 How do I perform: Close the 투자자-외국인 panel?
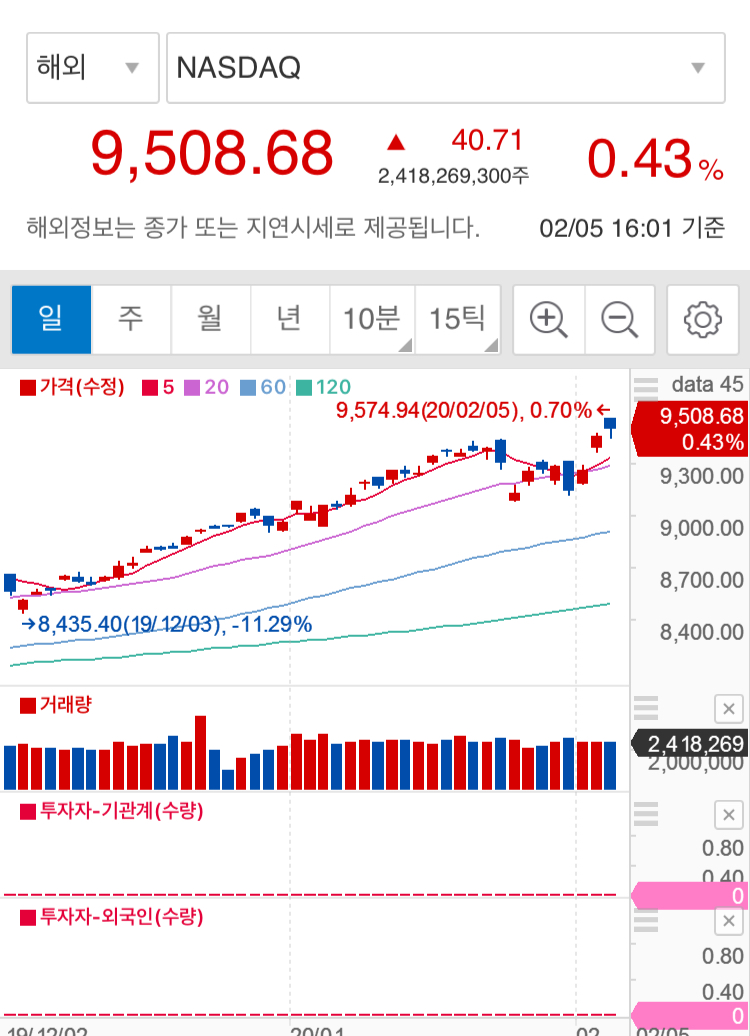coord(729,921)
